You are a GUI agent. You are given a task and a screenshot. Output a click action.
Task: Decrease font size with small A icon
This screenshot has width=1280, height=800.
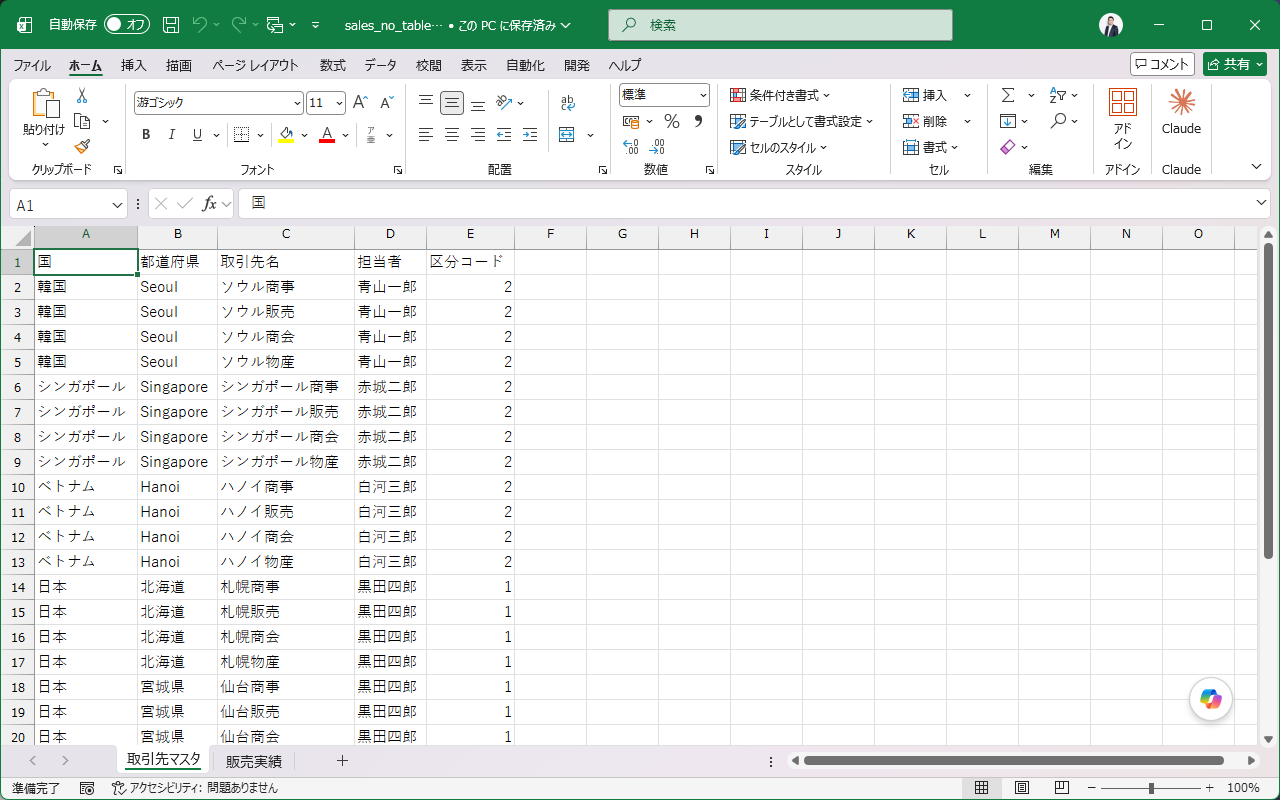click(x=386, y=102)
